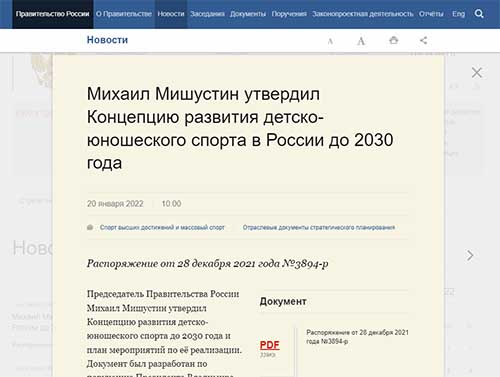Click the Документ sidebar heading
Screen dimensions: 500x377
(283, 301)
